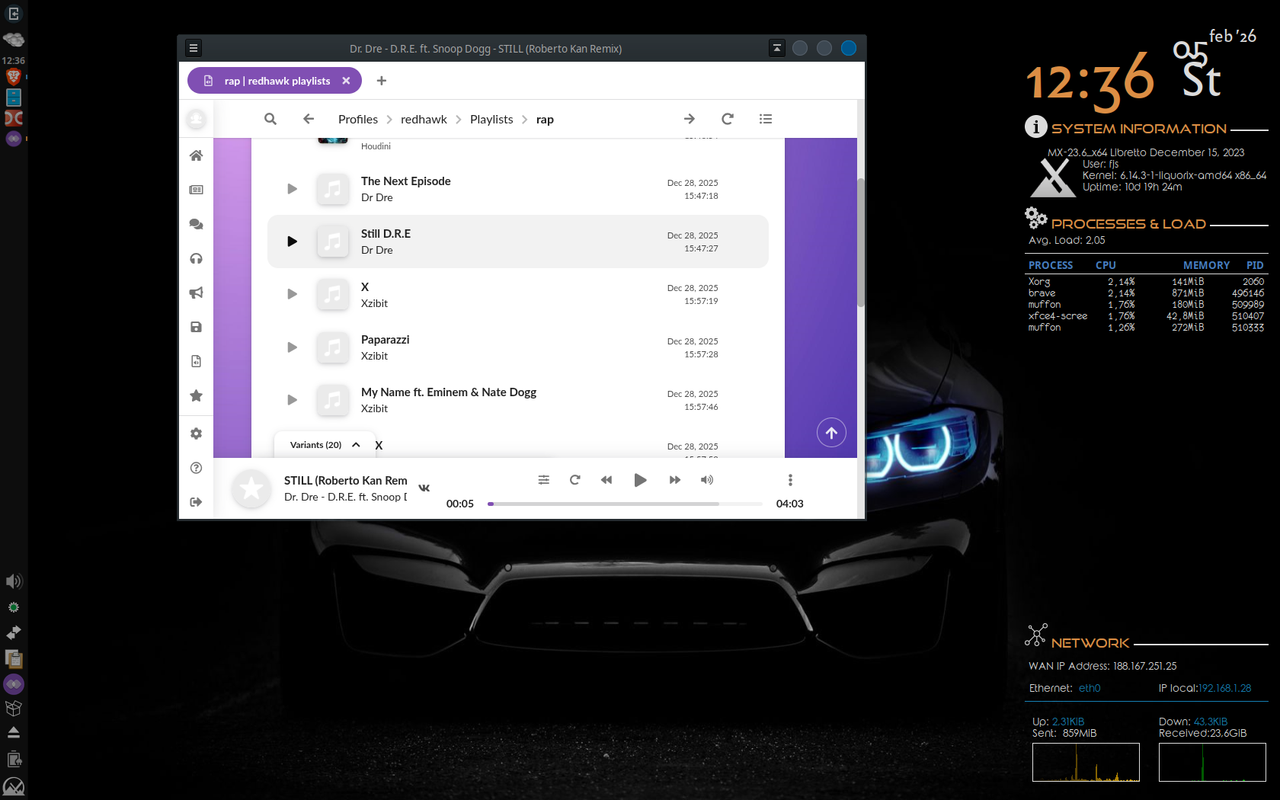Play the first X track by Xzibit
The width and height of the screenshot is (1280, 800).
(292, 294)
